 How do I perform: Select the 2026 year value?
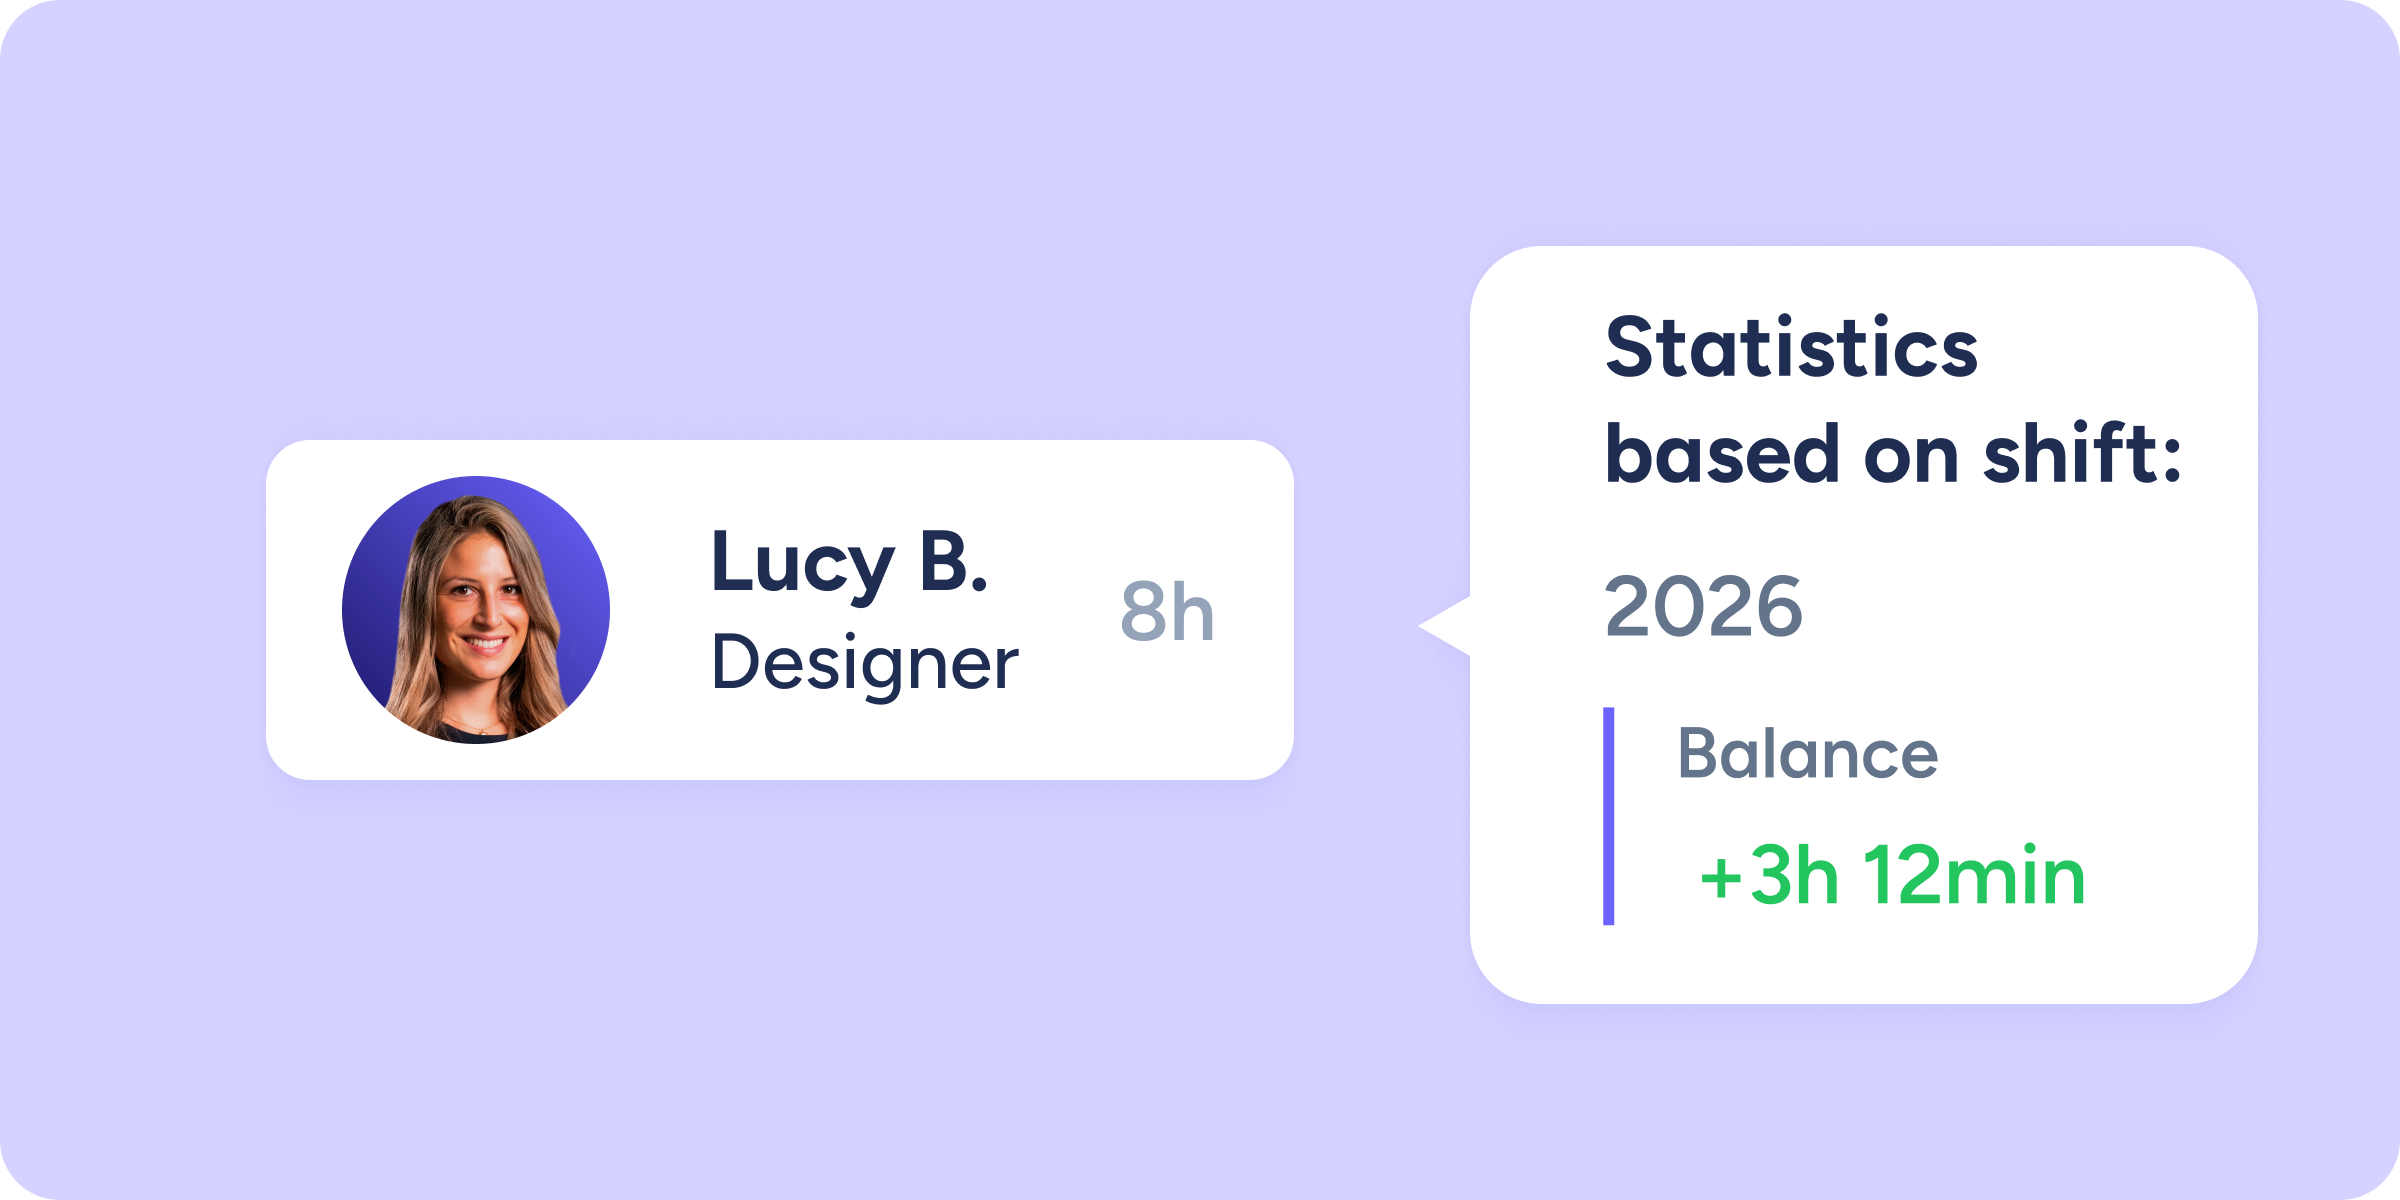[1703, 607]
